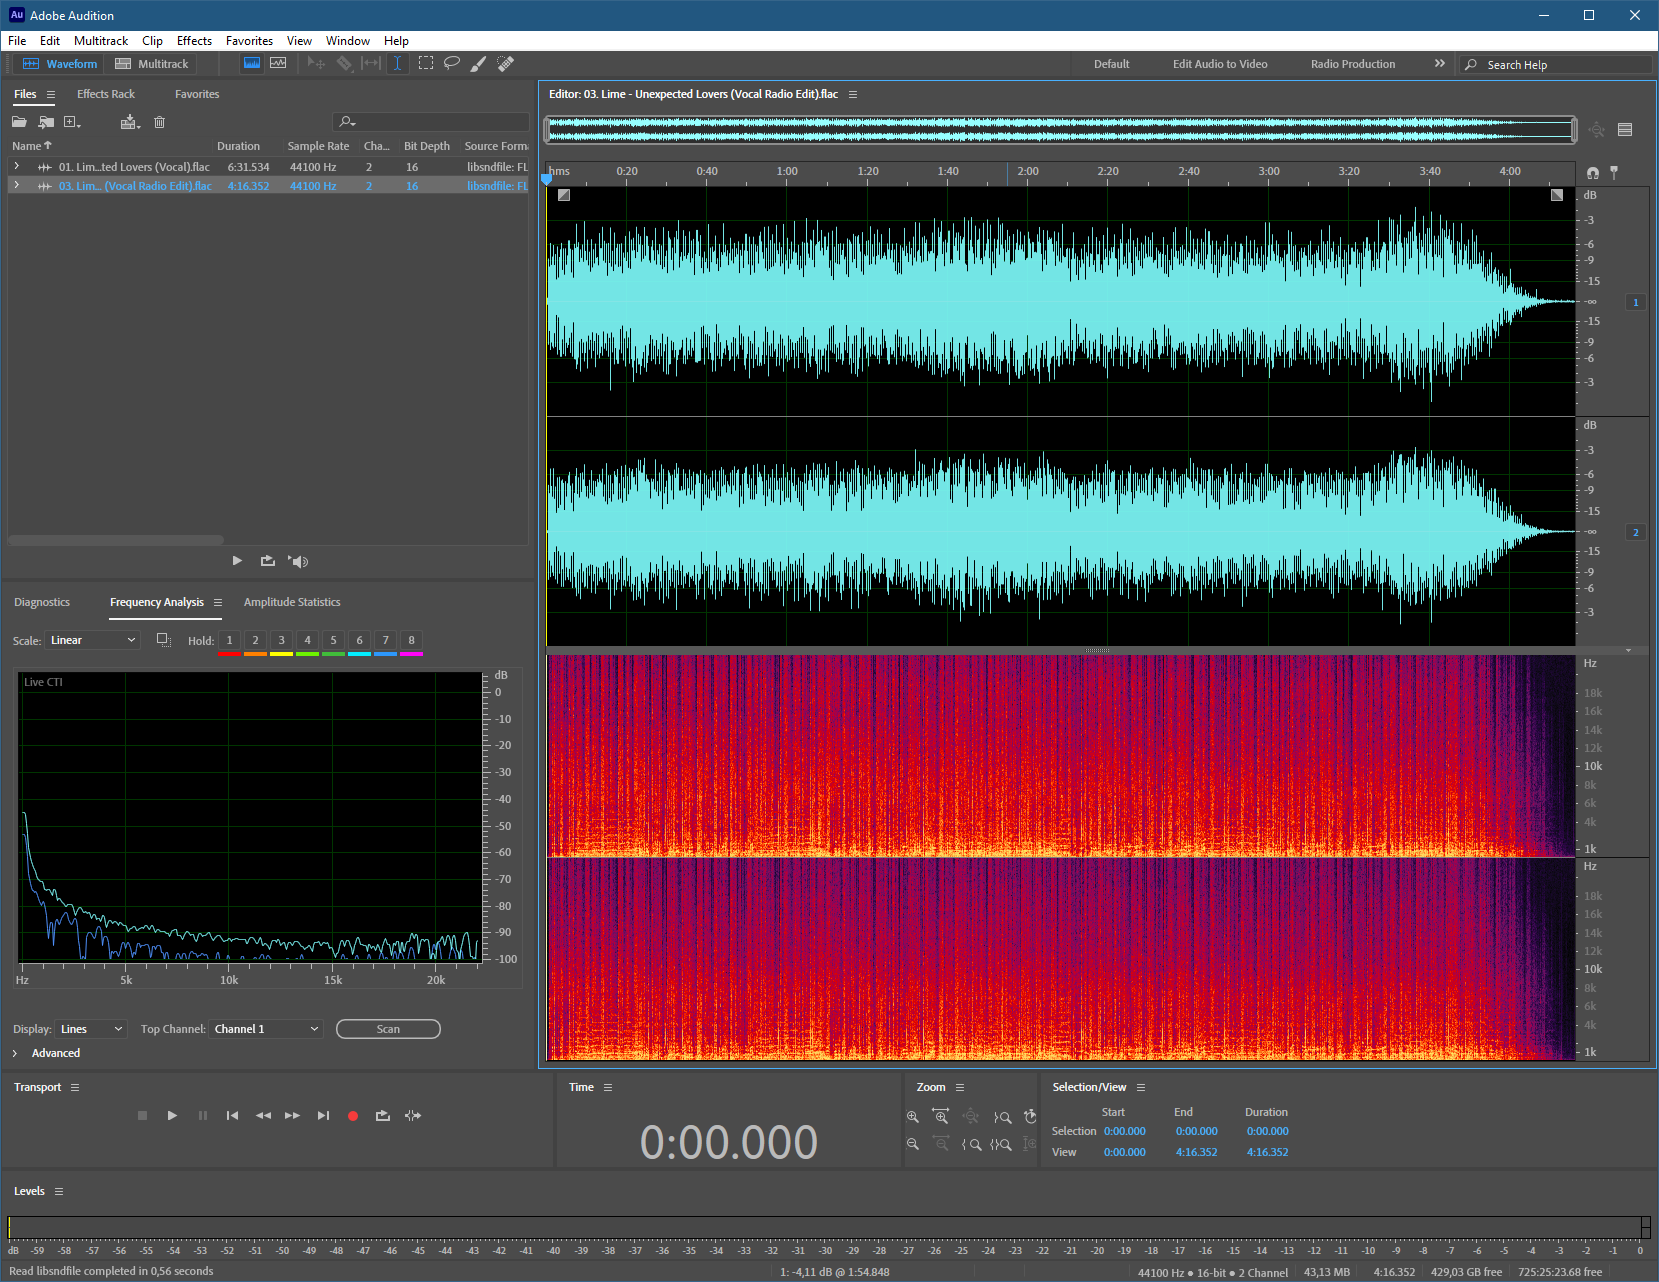Switch to the Amplitude Statistics tab

tap(292, 602)
